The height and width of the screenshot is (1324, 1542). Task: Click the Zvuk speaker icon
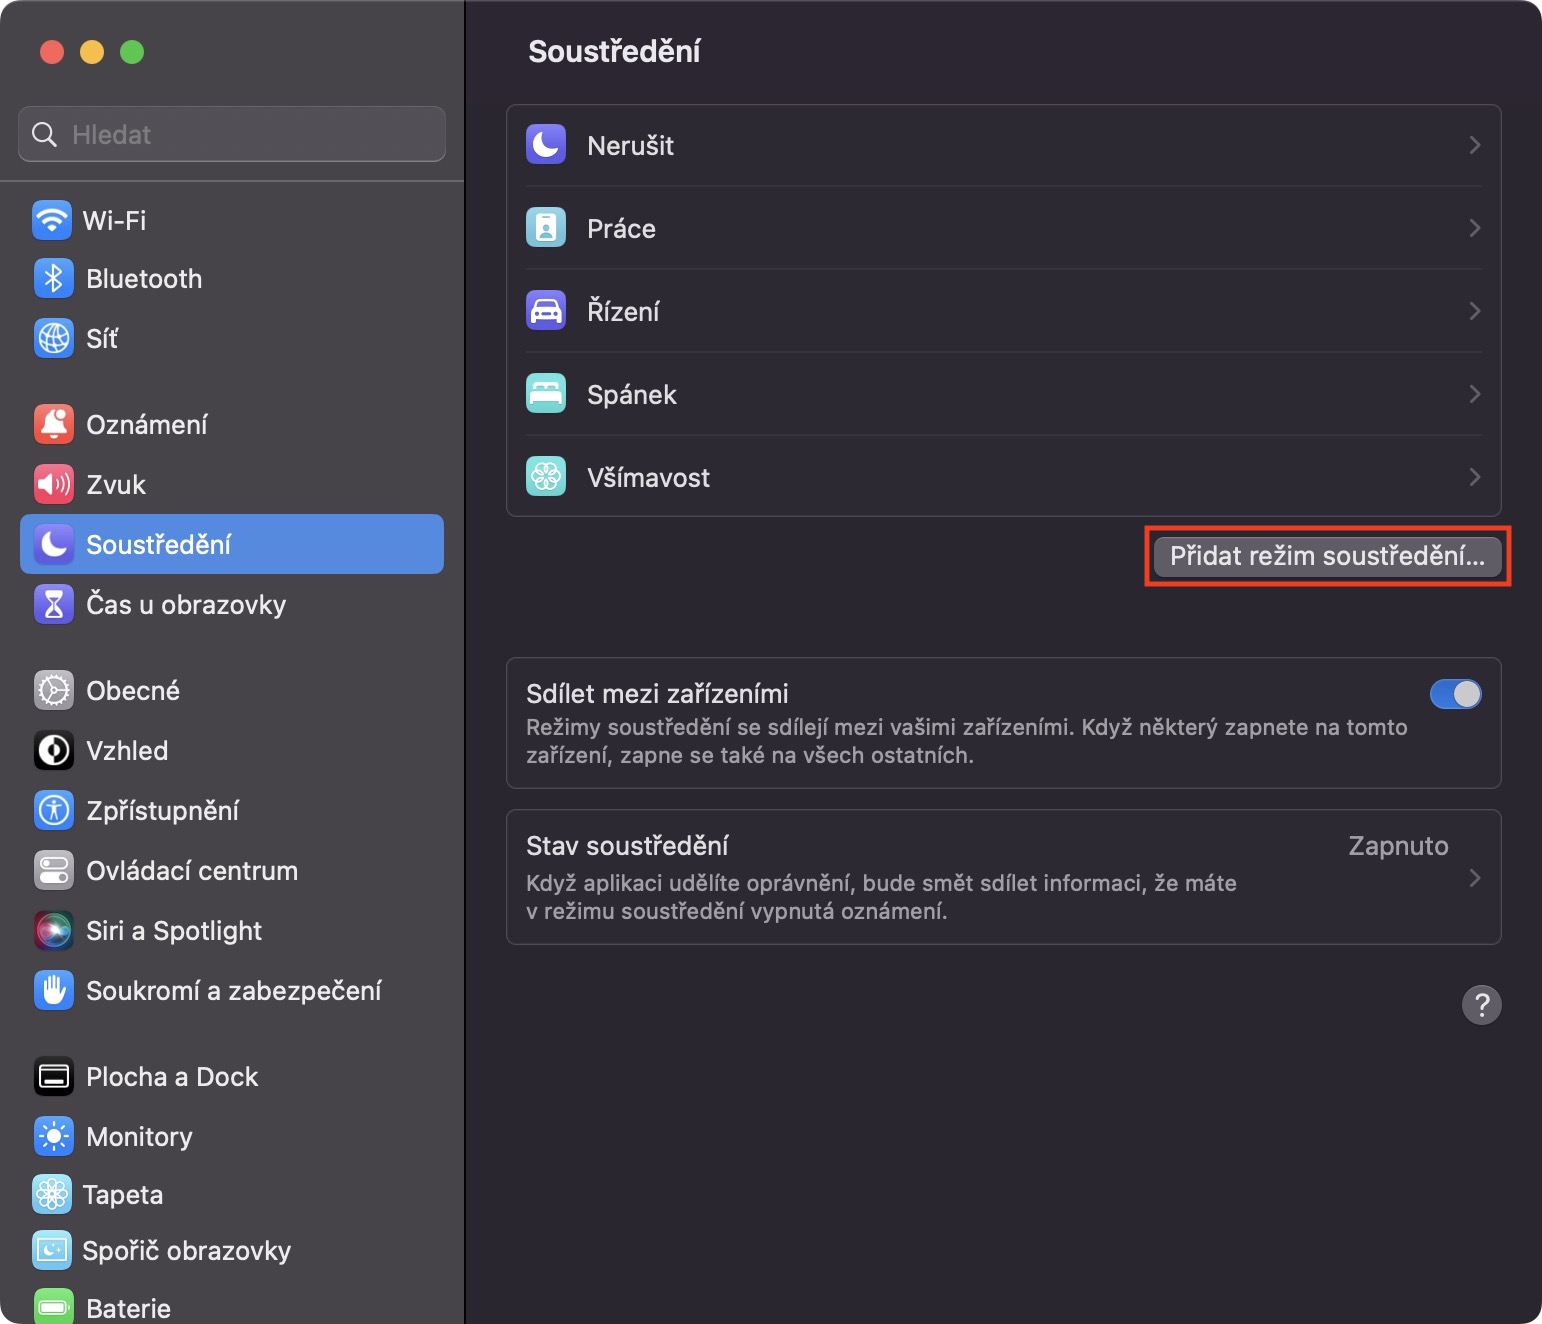tap(53, 485)
